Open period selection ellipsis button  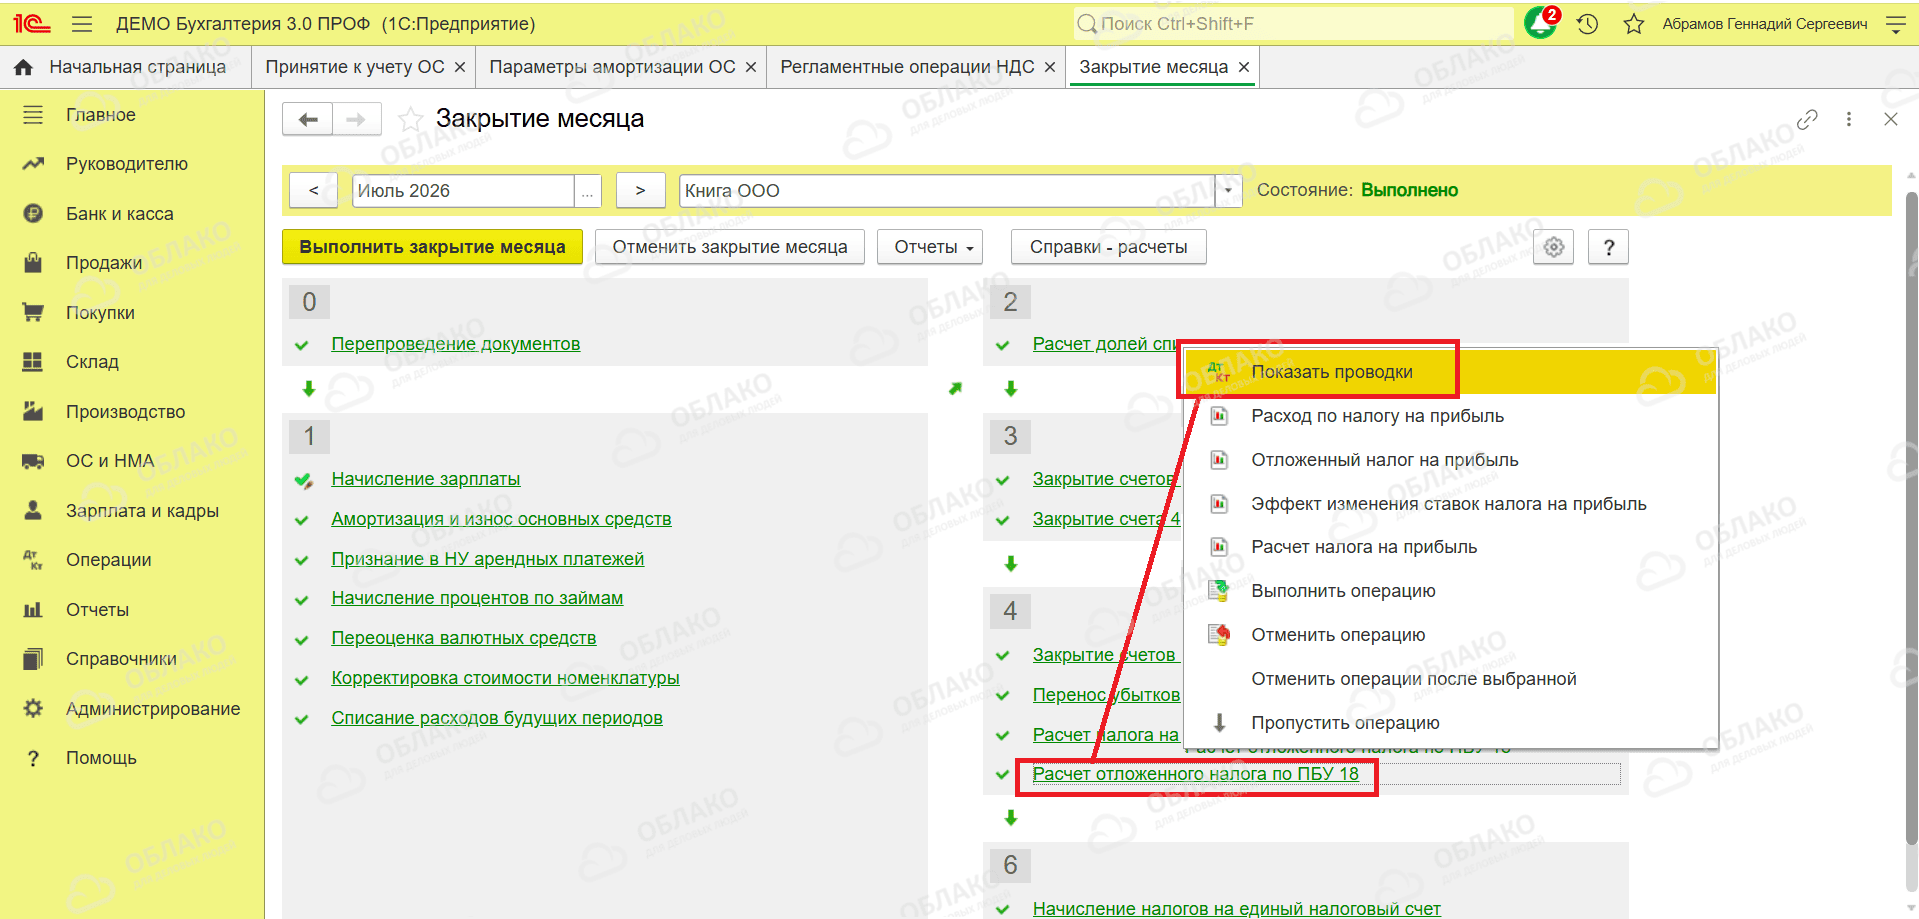(588, 191)
